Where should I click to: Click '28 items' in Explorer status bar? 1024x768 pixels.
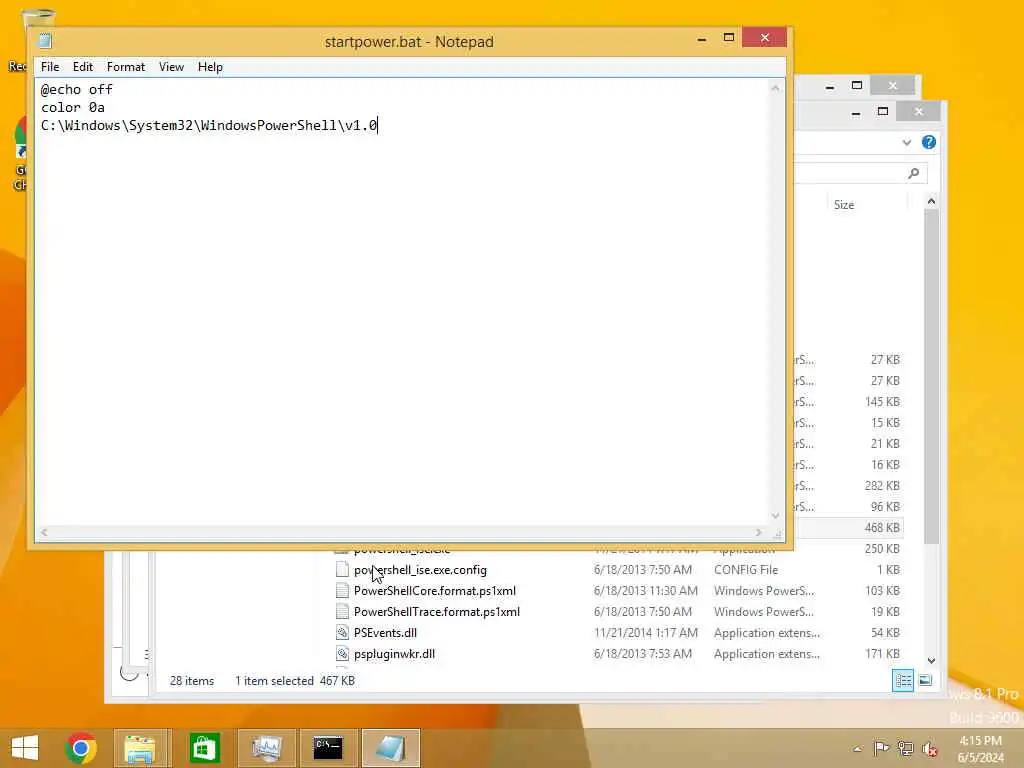[192, 681]
